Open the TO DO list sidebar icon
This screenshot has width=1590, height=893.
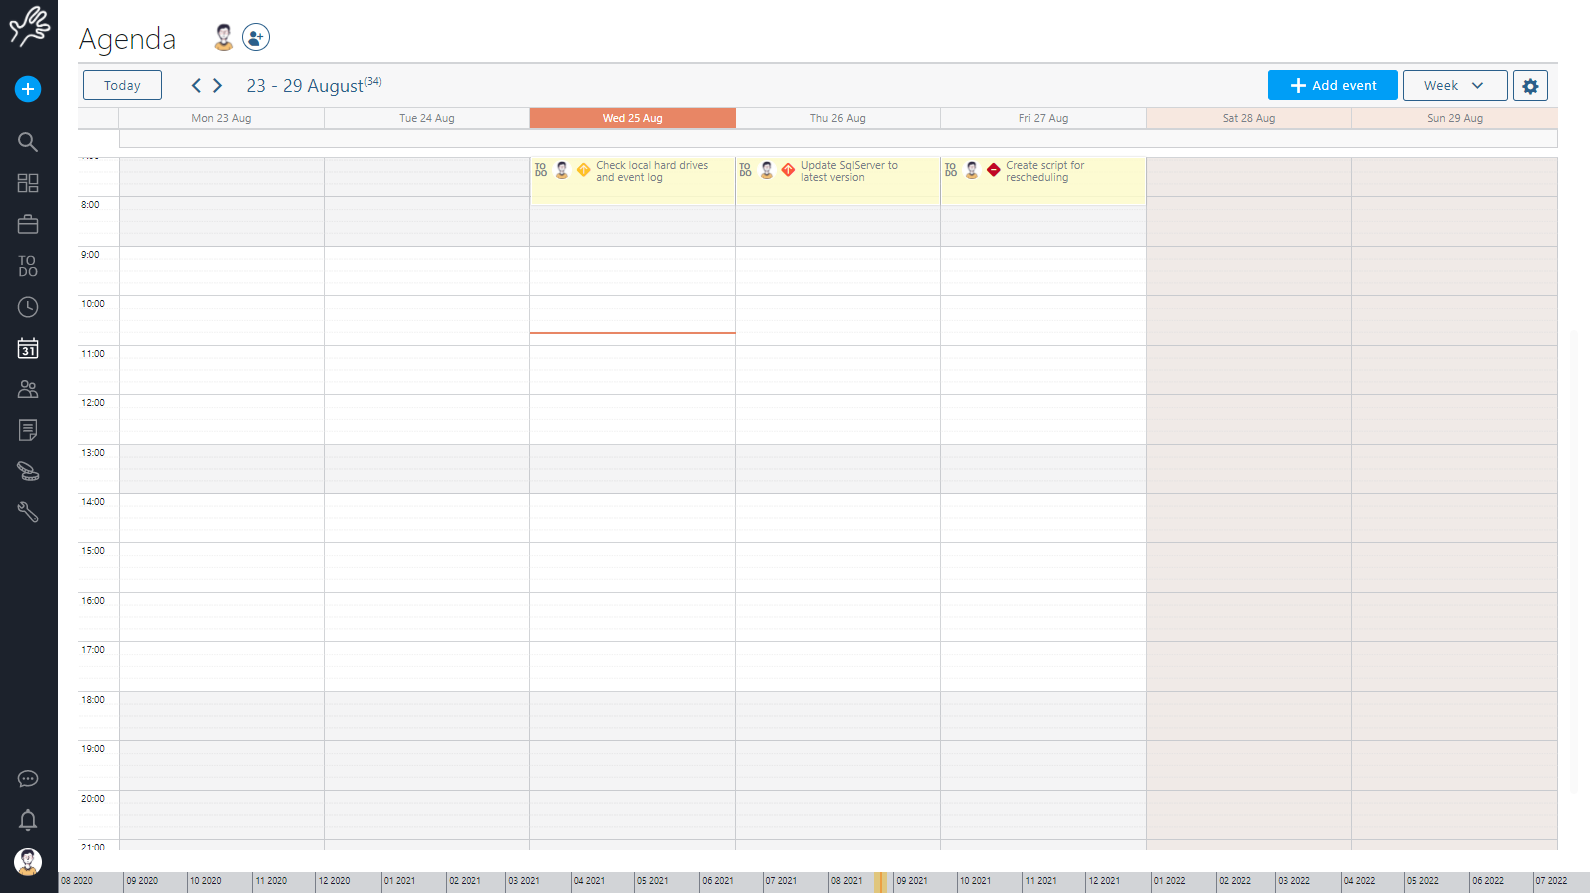pos(28,266)
